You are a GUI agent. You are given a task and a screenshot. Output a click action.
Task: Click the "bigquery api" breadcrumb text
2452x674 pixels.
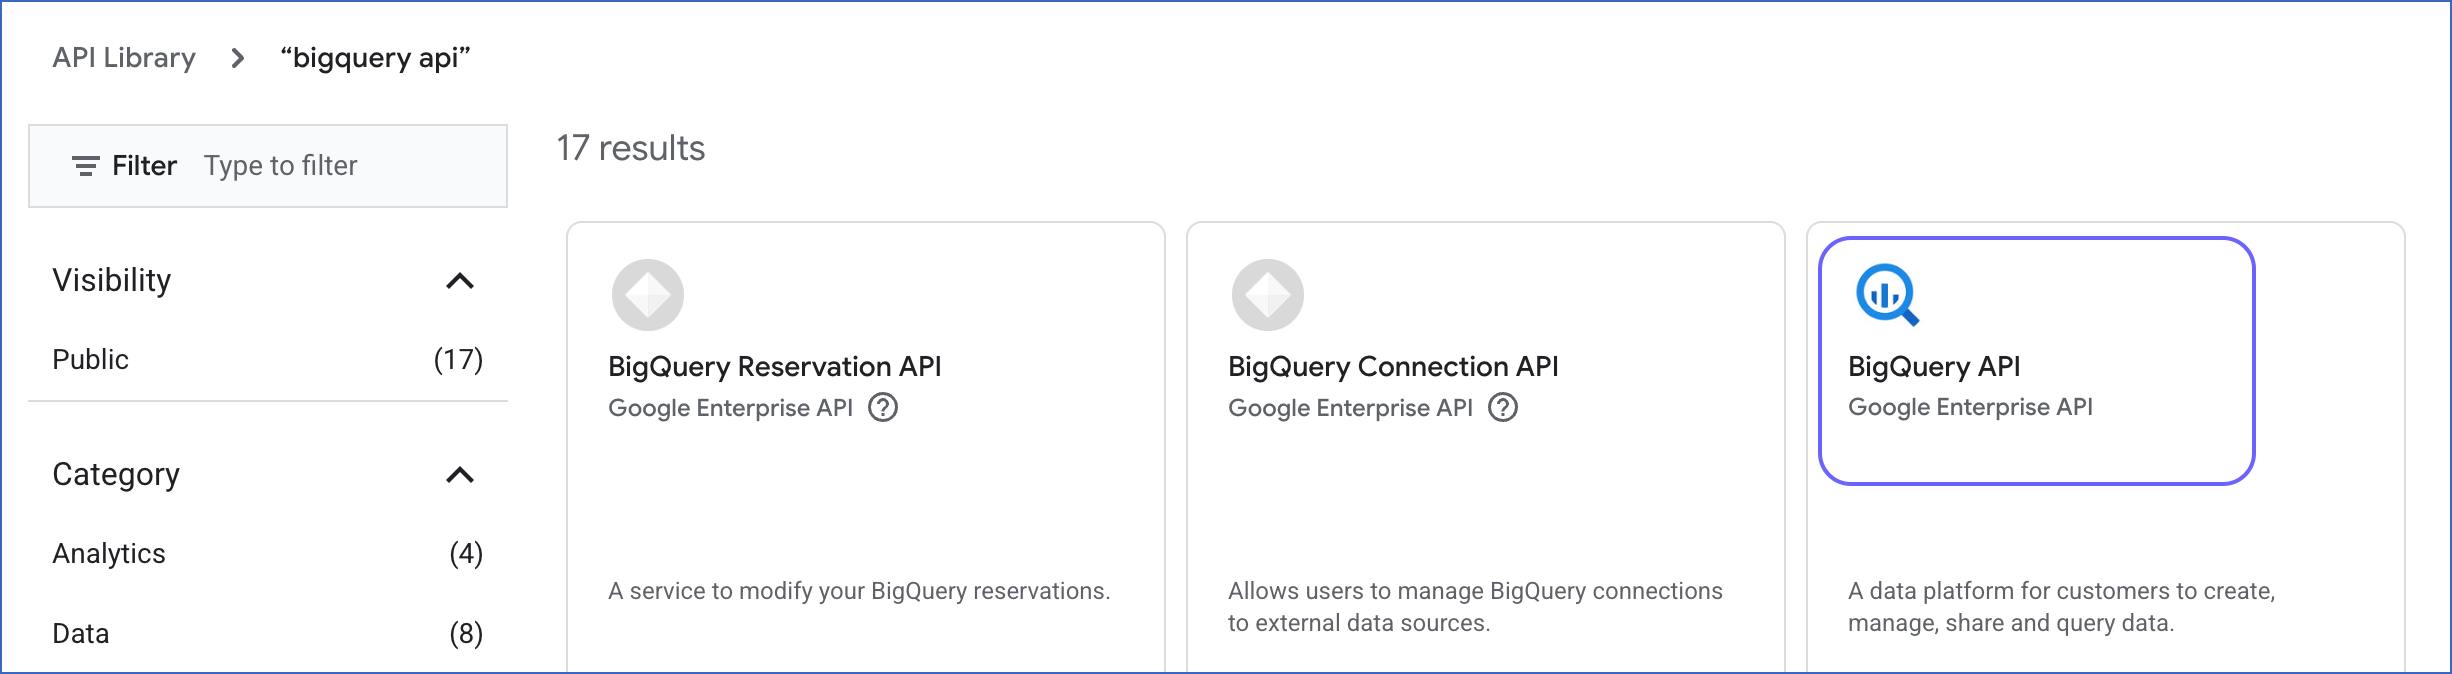point(375,58)
